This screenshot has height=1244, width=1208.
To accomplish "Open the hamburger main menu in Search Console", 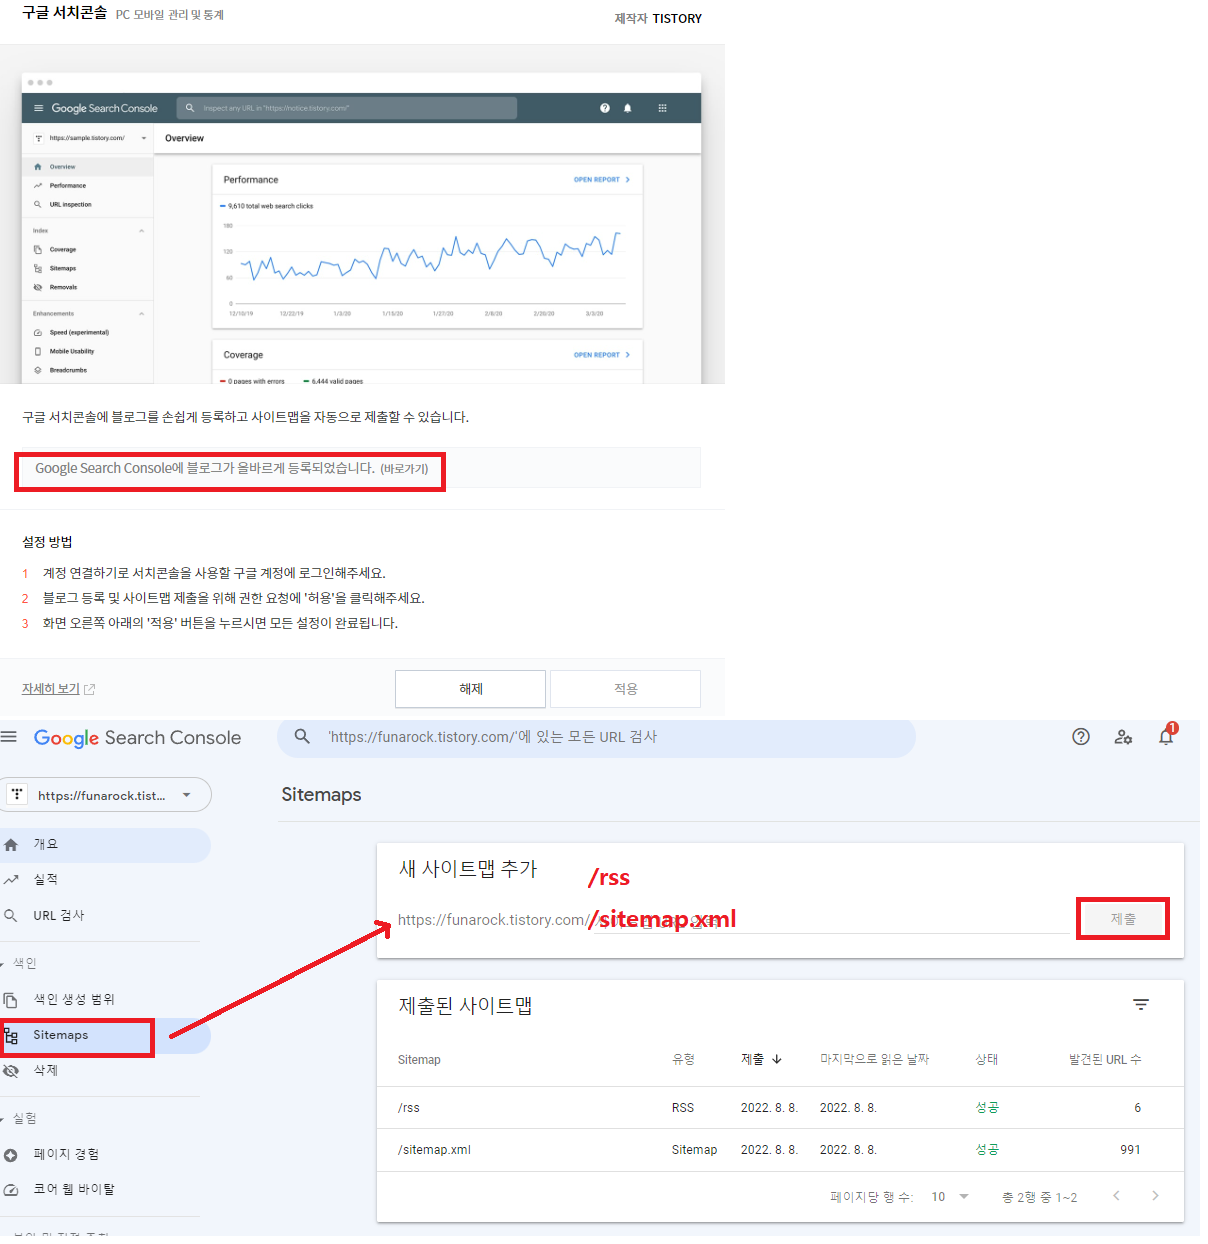I will click(x=9, y=737).
